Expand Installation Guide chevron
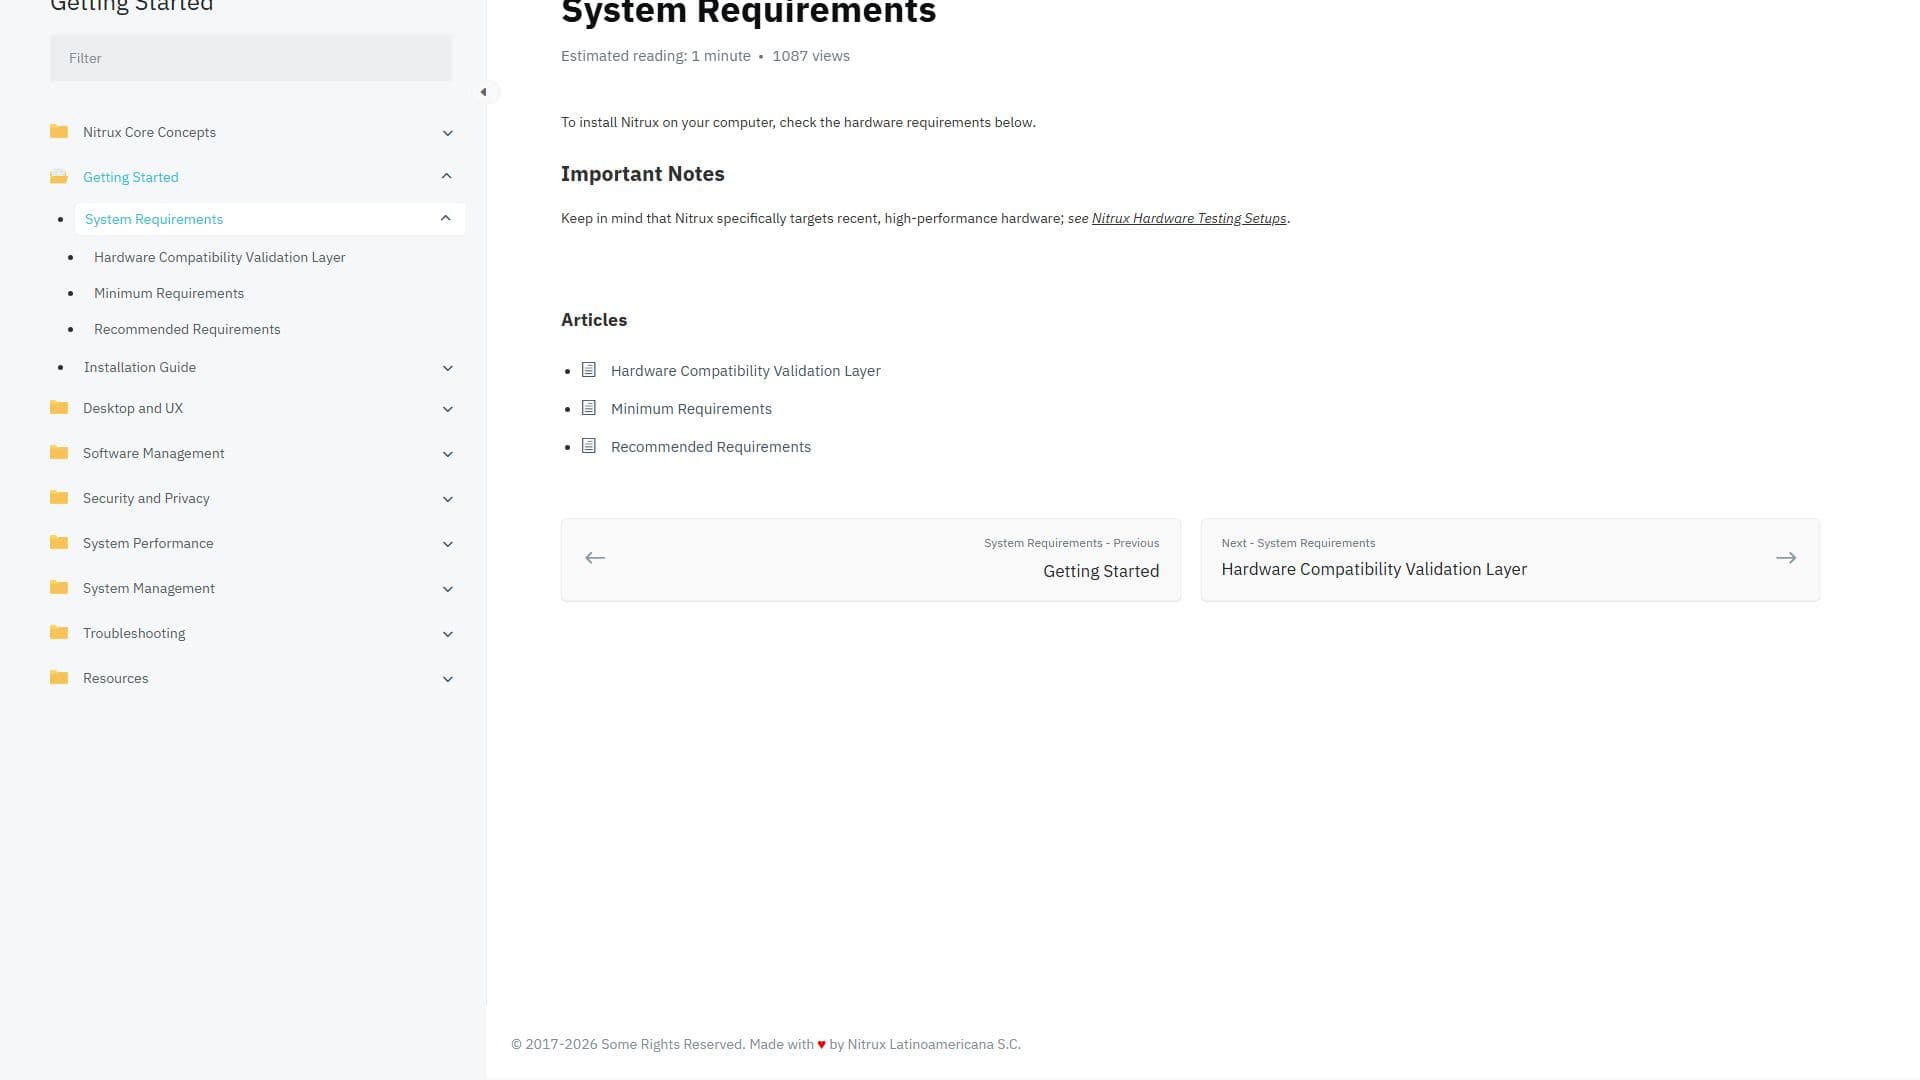Viewport: 1920px width, 1080px height. click(448, 368)
